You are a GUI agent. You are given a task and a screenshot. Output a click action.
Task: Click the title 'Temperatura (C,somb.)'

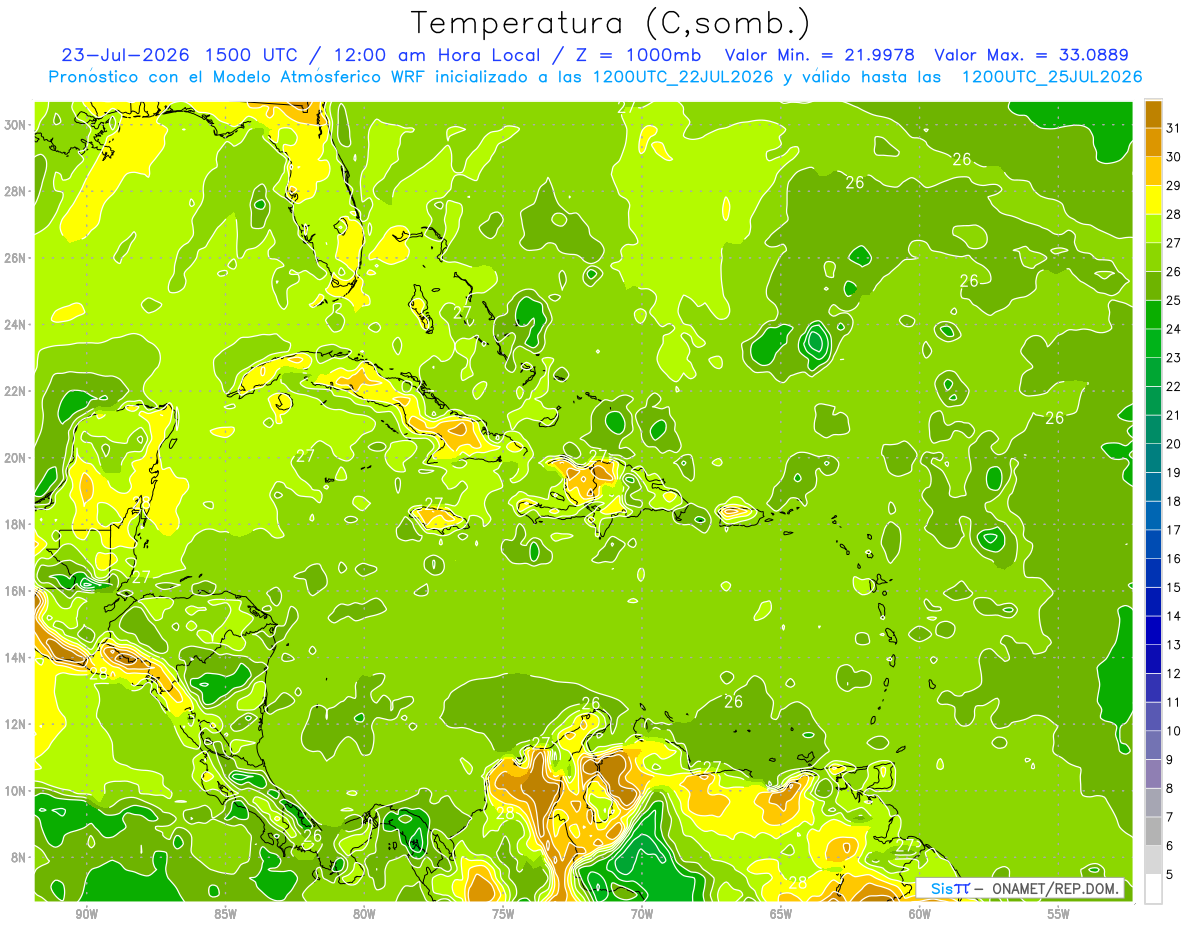coord(611,23)
